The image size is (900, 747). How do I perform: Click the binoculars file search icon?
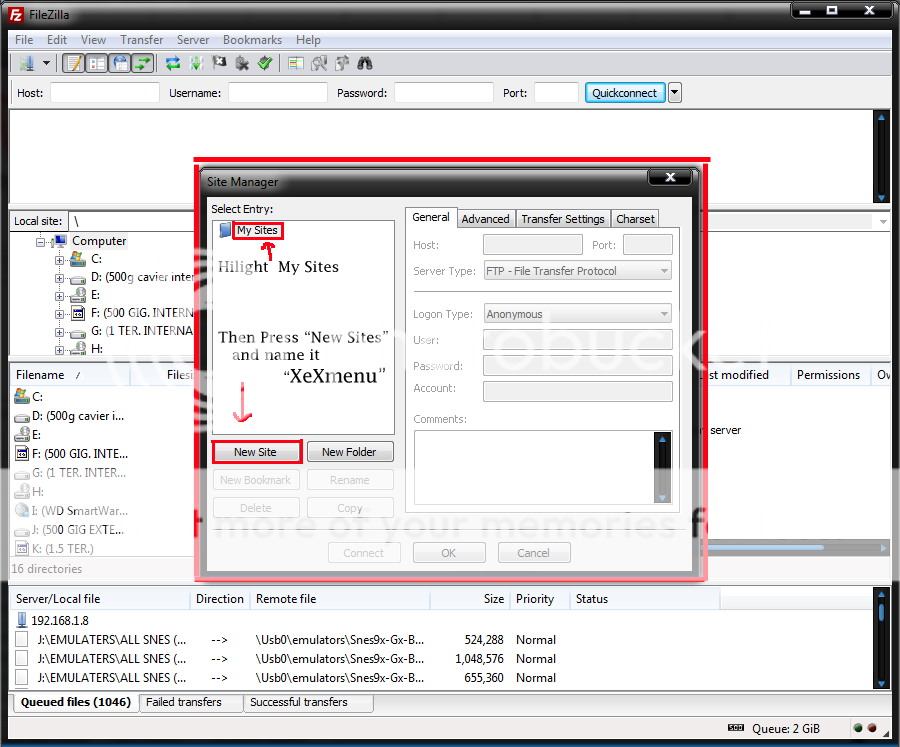pos(365,63)
